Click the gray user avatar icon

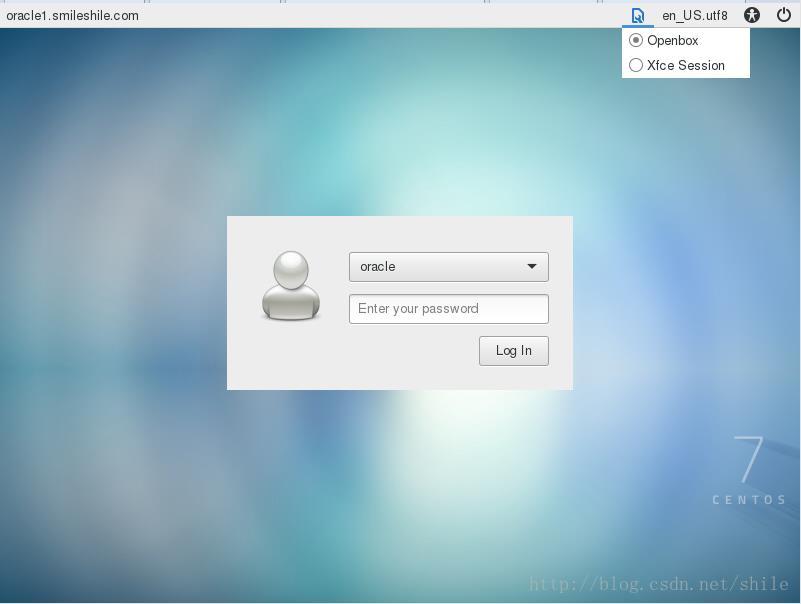(291, 286)
